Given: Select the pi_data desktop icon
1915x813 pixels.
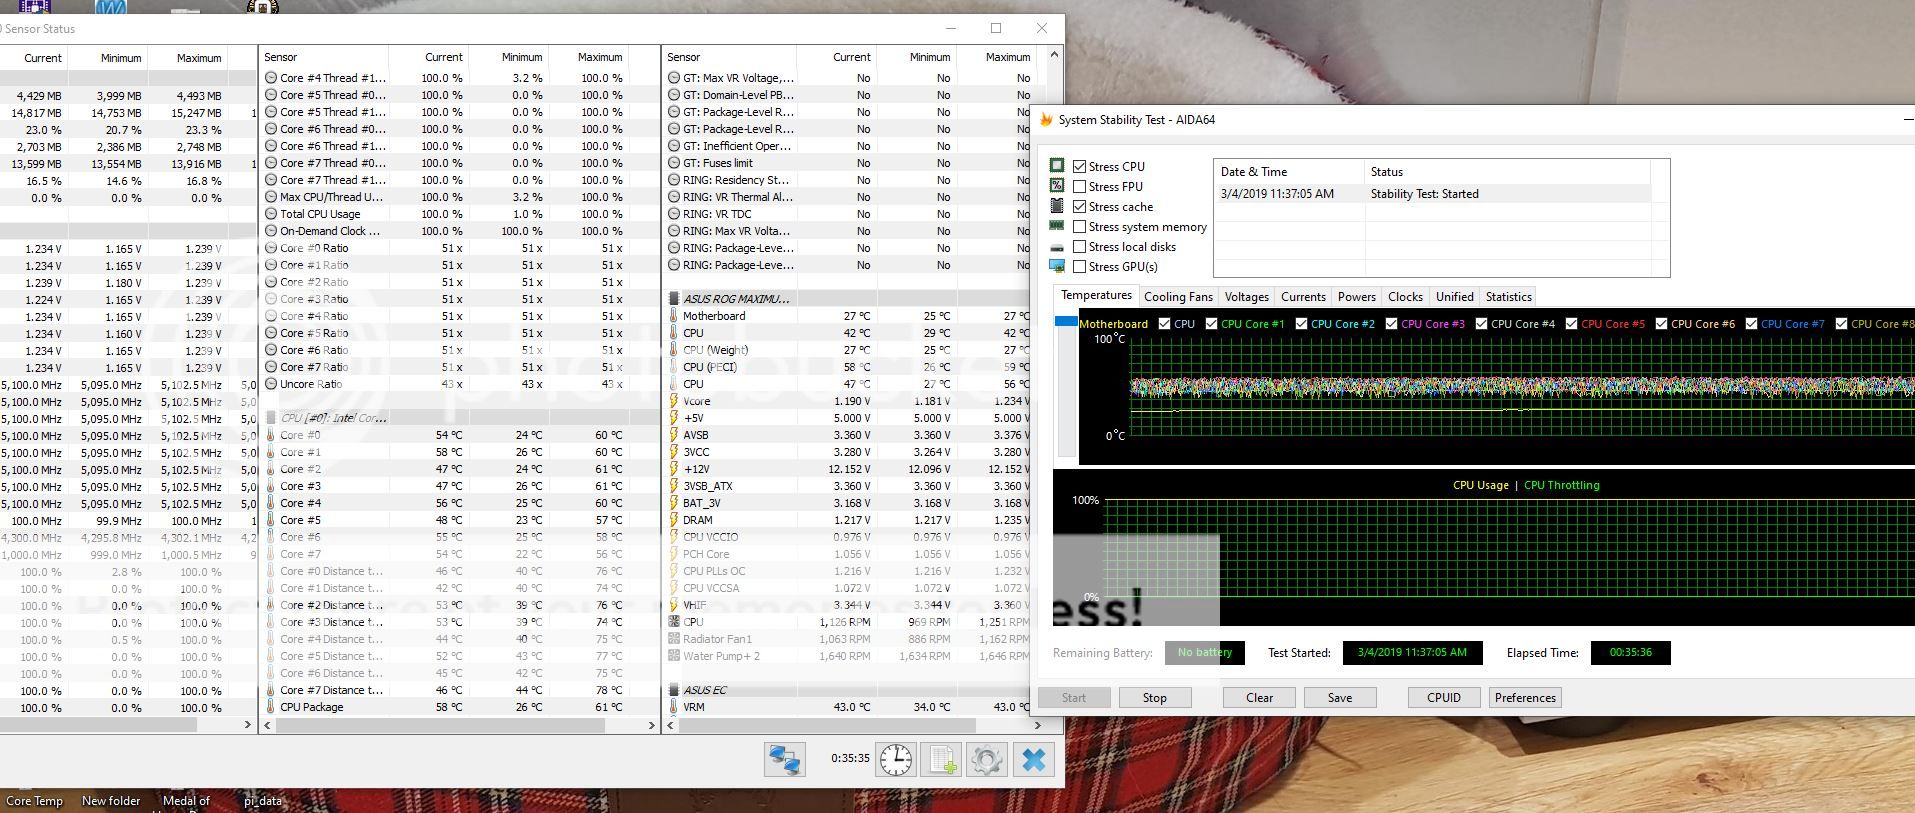Looking at the screenshot, I should tap(263, 801).
